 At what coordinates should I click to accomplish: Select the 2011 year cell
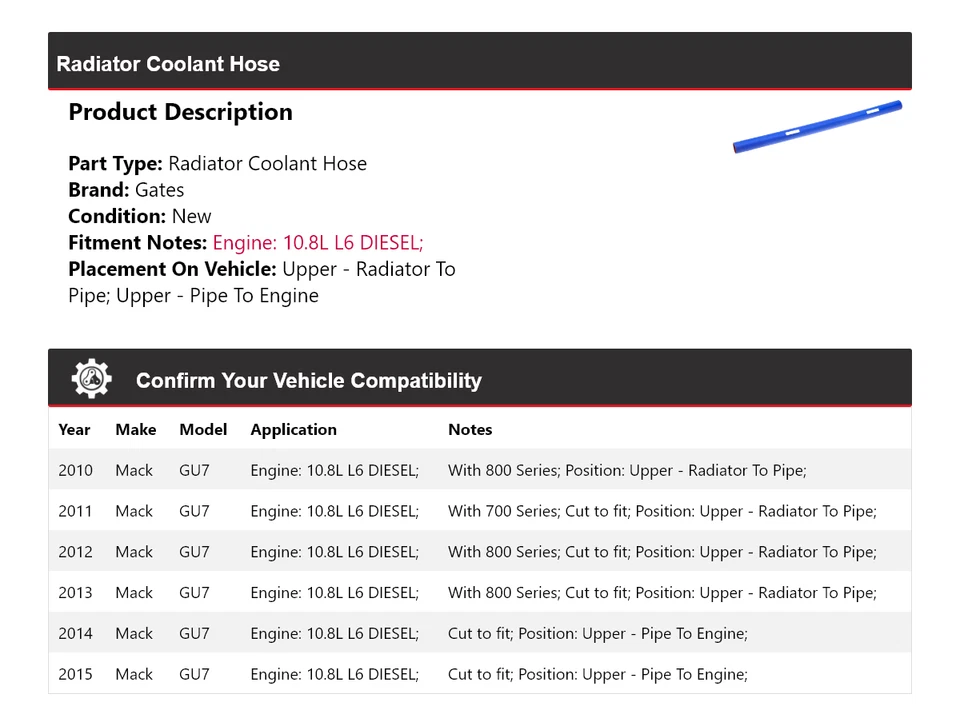coord(75,511)
